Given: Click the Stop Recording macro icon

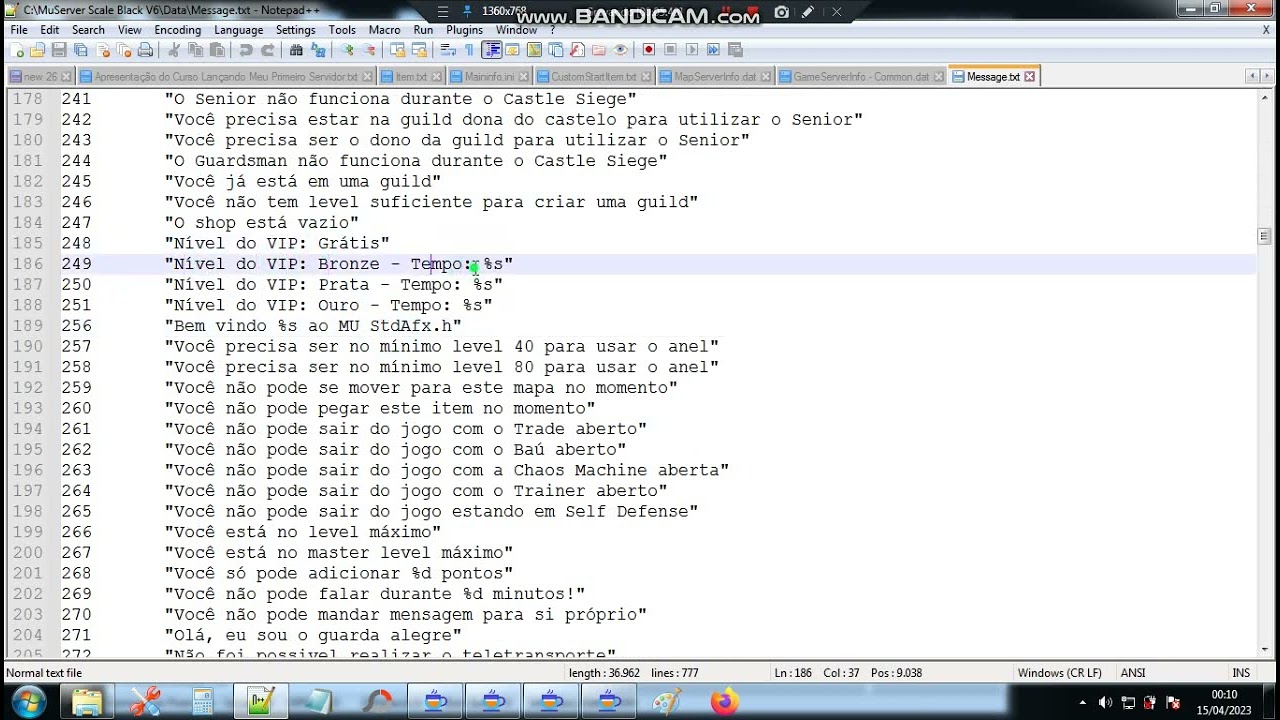Looking at the screenshot, I should 671,50.
